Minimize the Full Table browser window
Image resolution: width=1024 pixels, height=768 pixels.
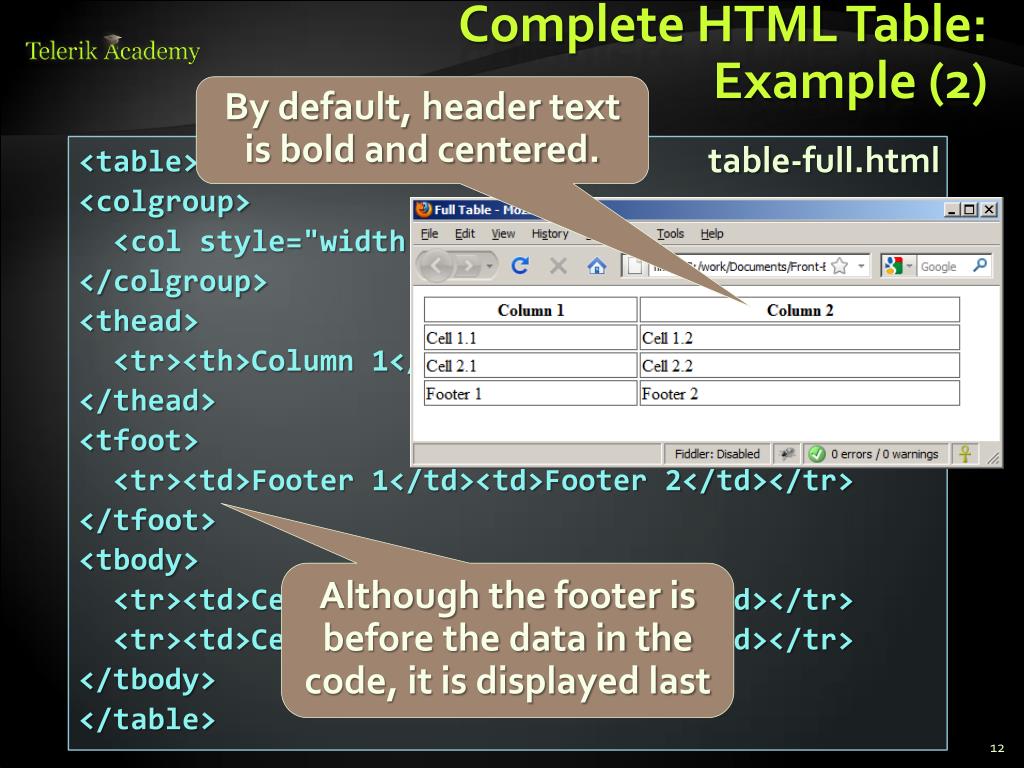tap(952, 210)
